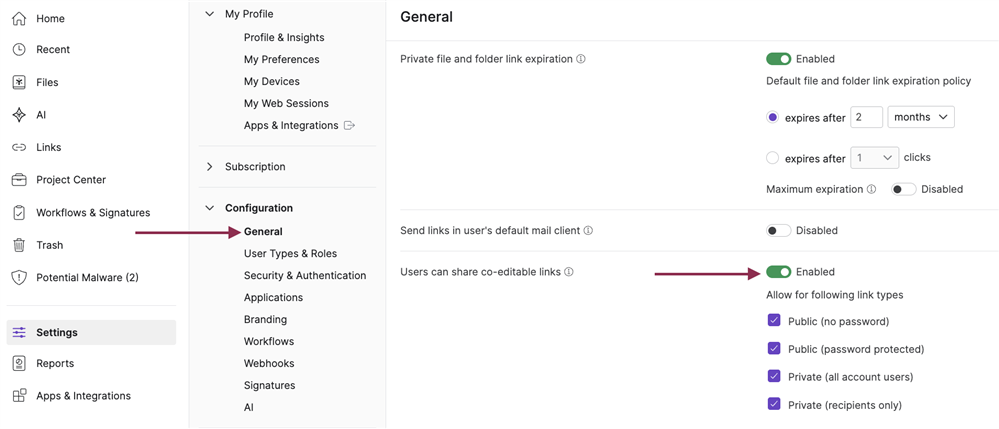Click the expires after months number field
Viewport: 999px width, 429px height.
(866, 117)
